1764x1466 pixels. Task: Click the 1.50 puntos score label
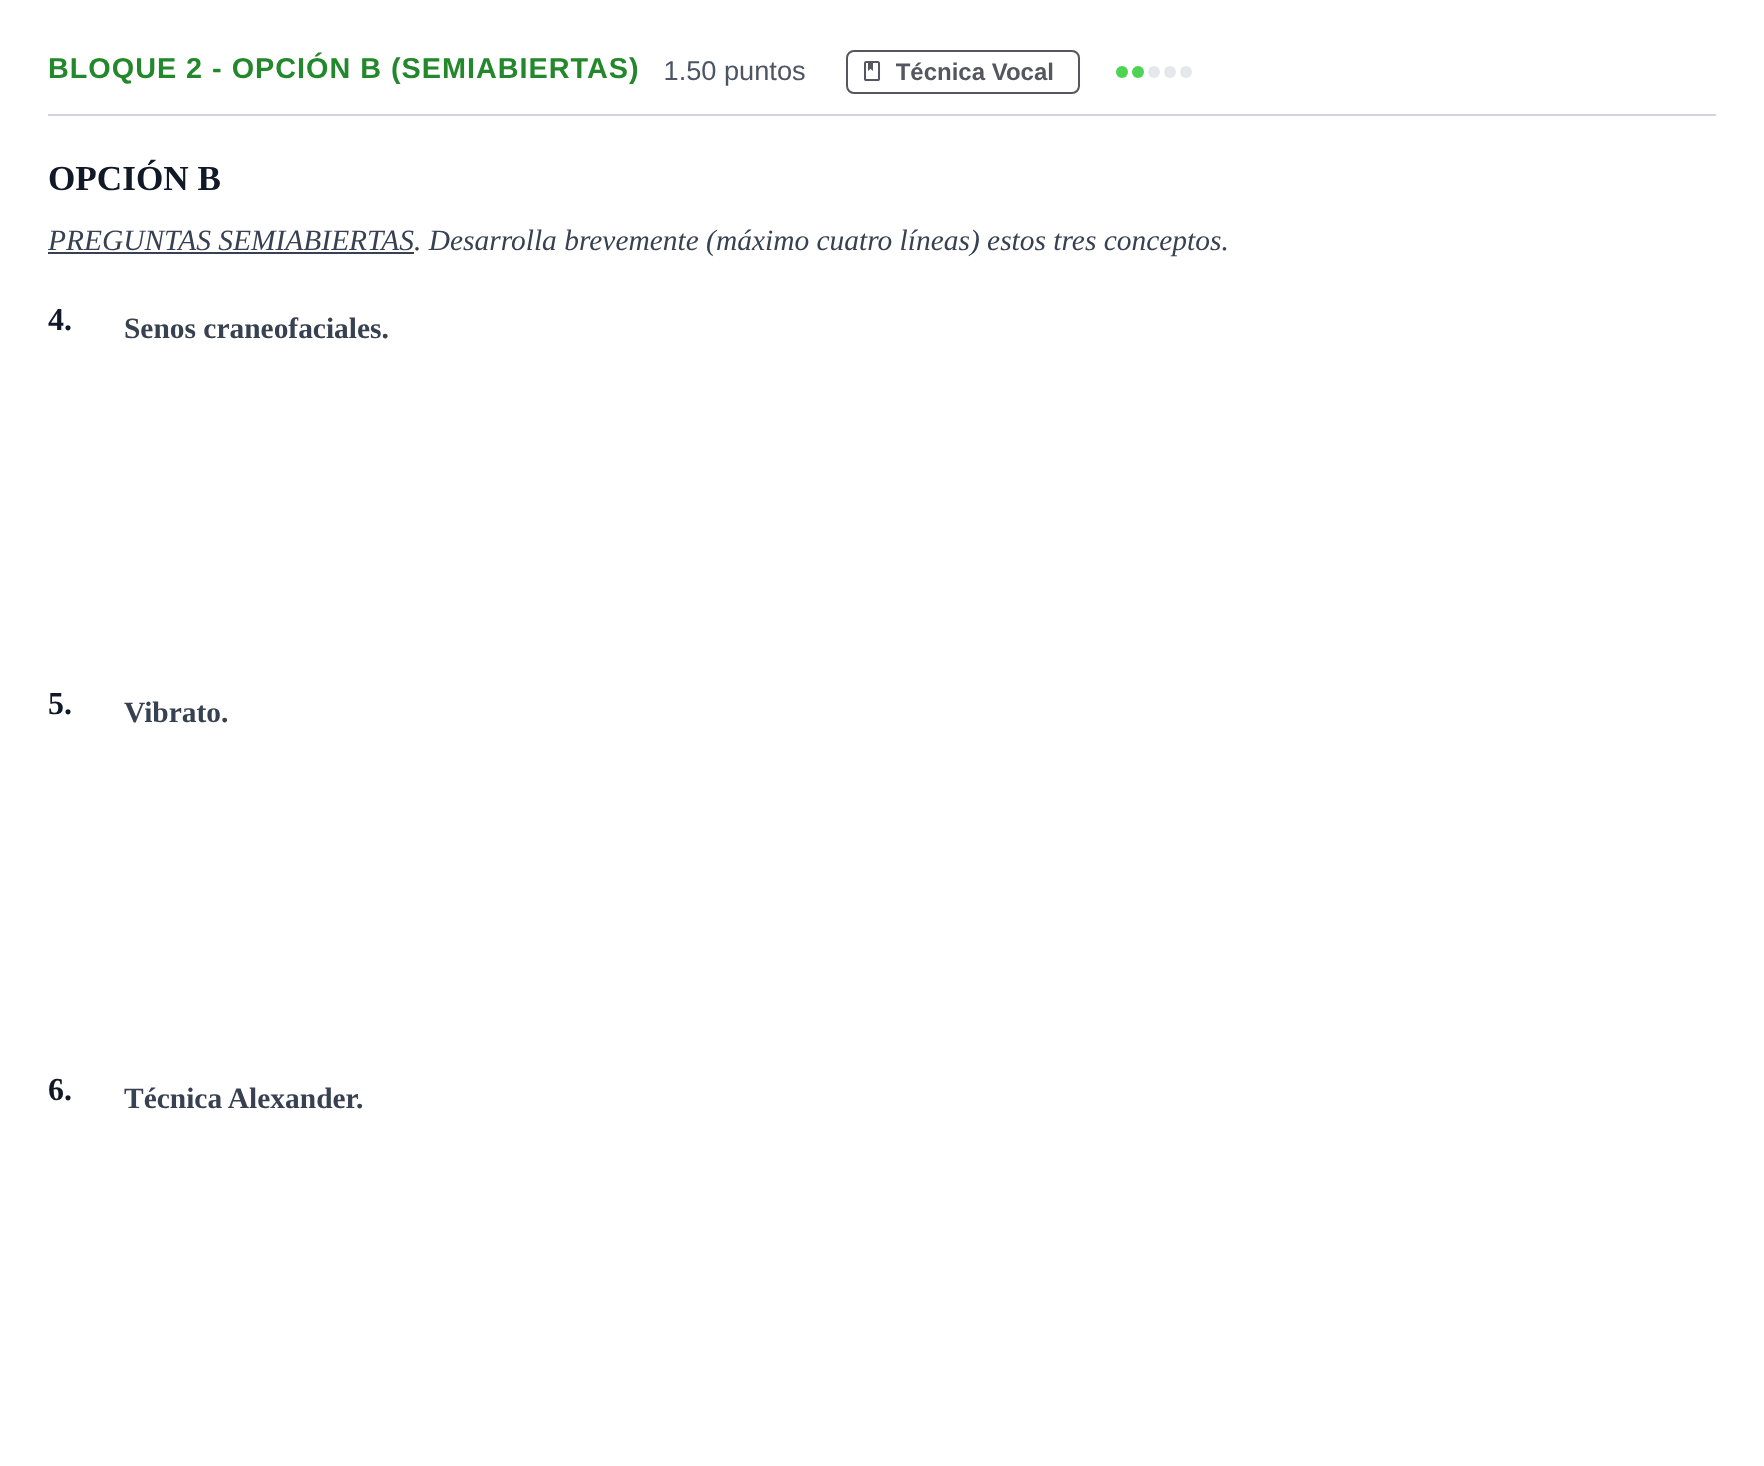tap(734, 71)
